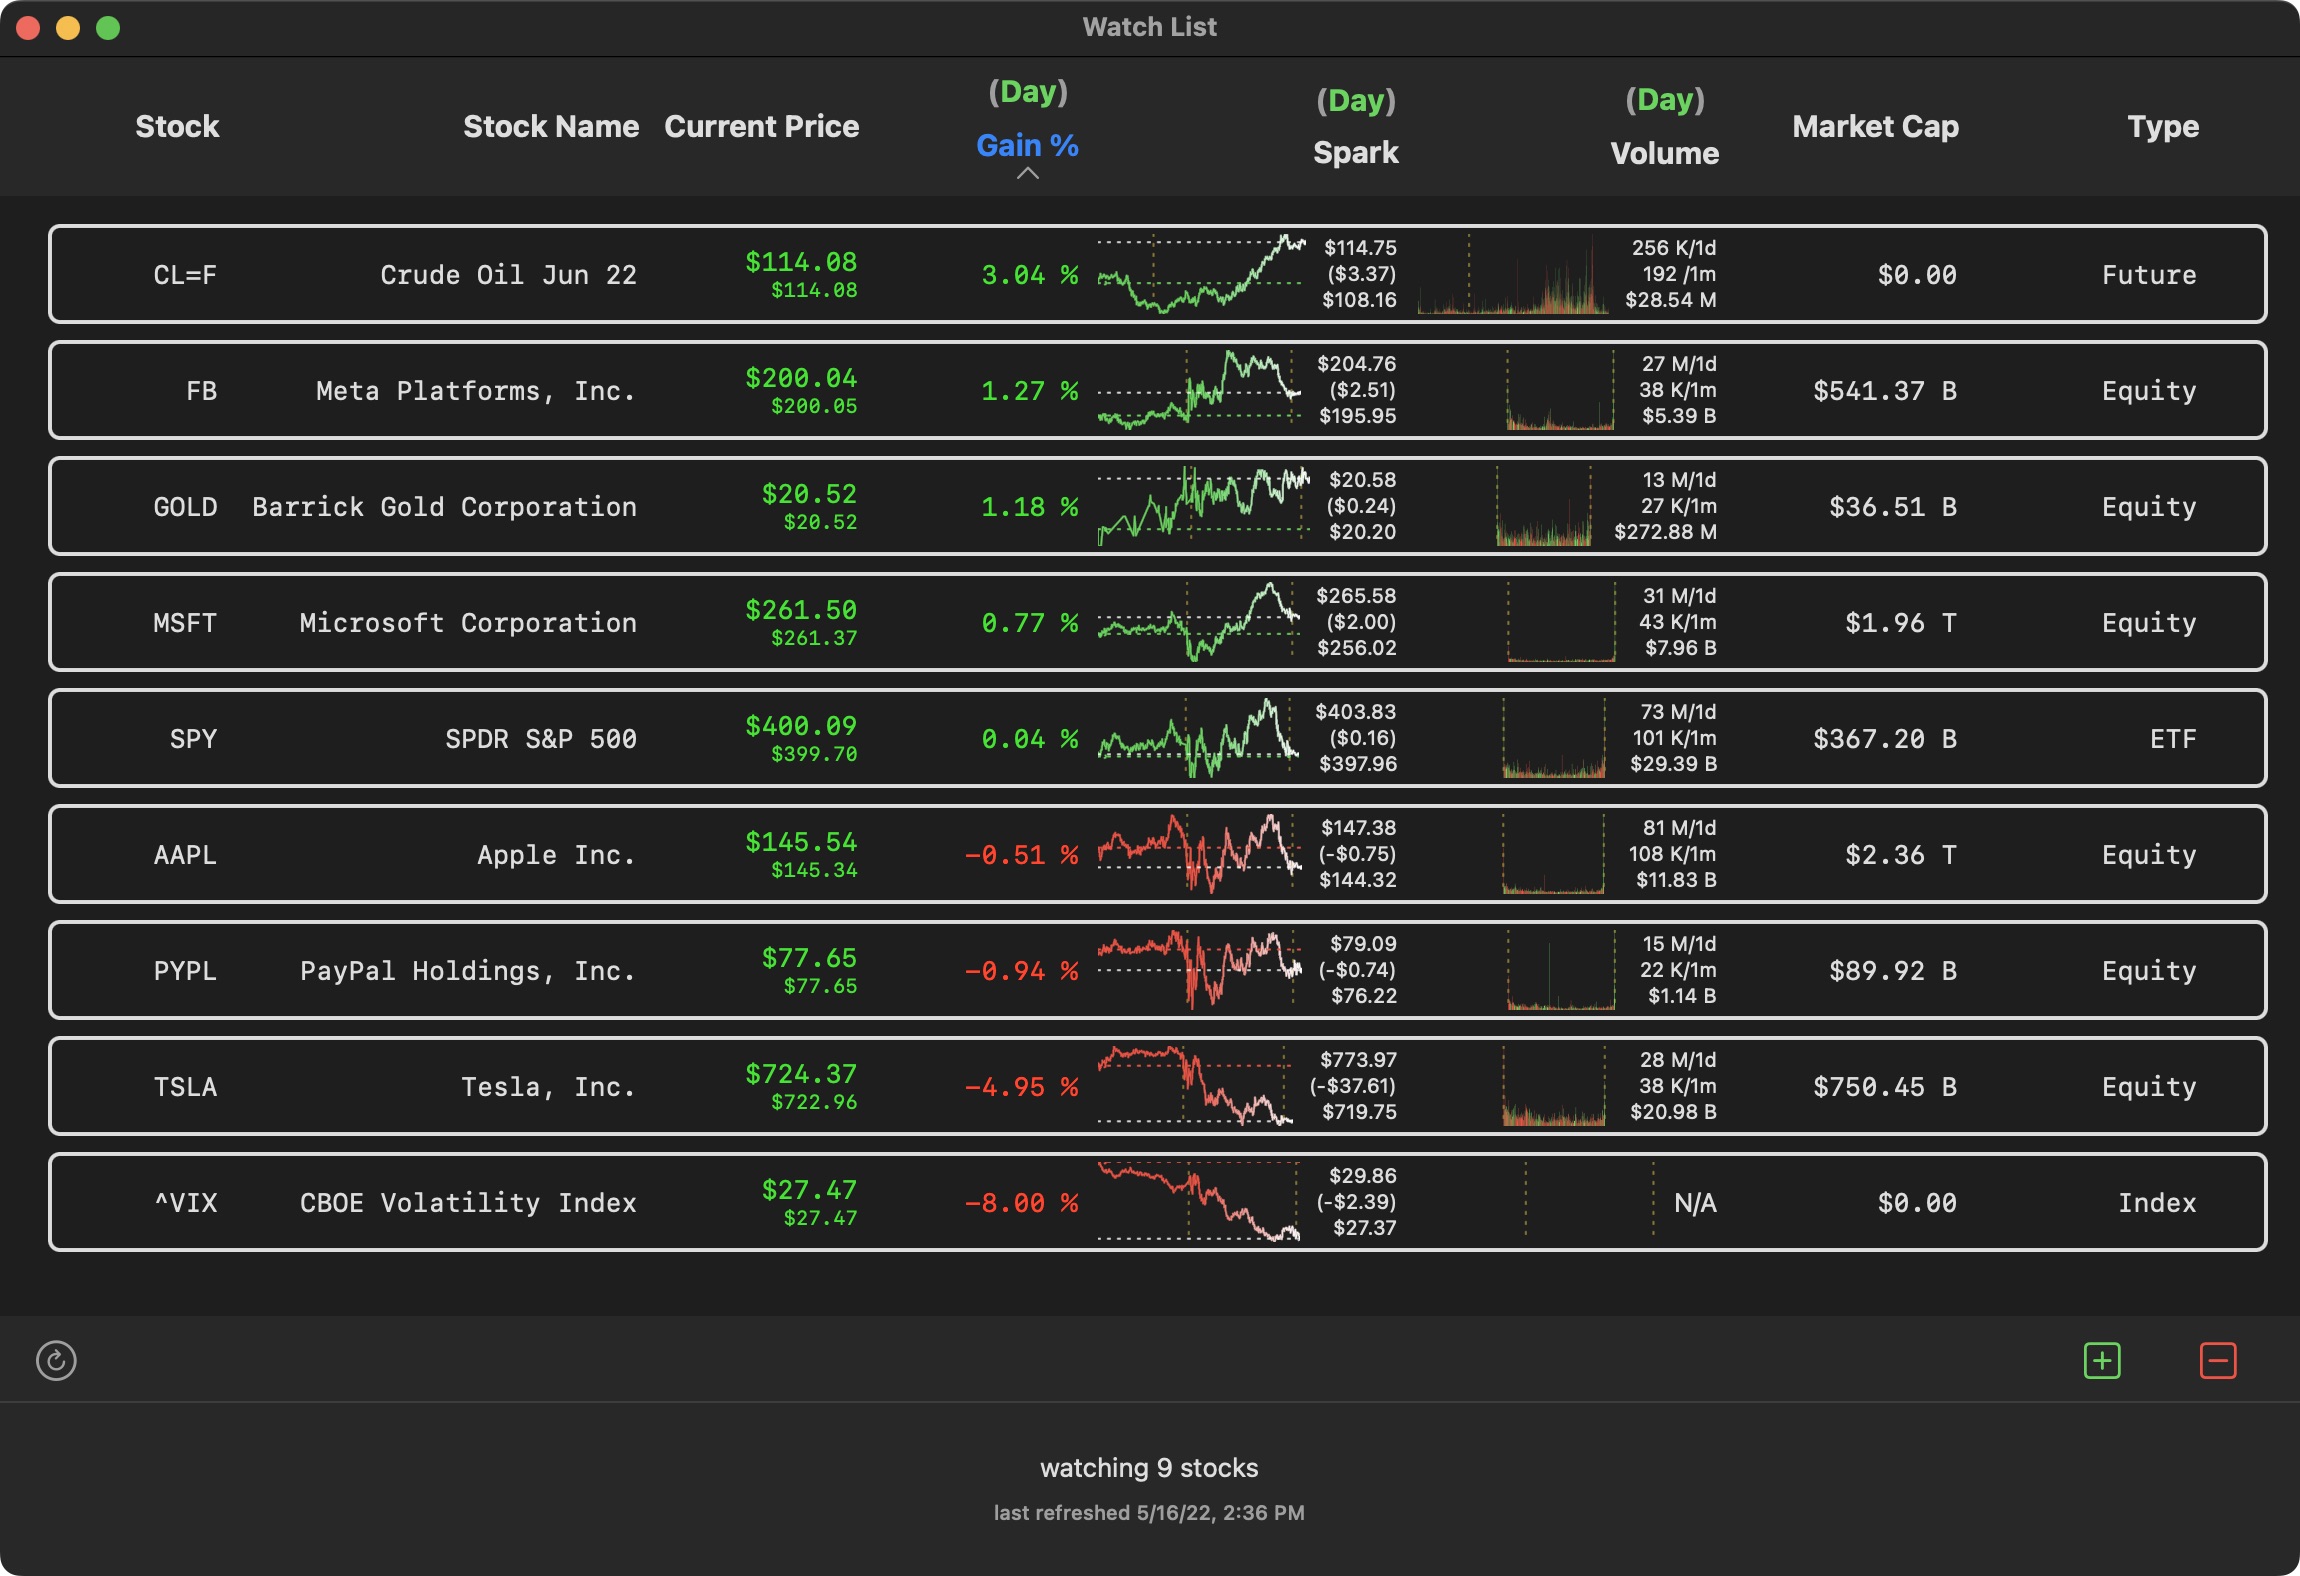The width and height of the screenshot is (2300, 1576).
Task: Click the watching 9 stocks status text
Action: coord(1149,1468)
